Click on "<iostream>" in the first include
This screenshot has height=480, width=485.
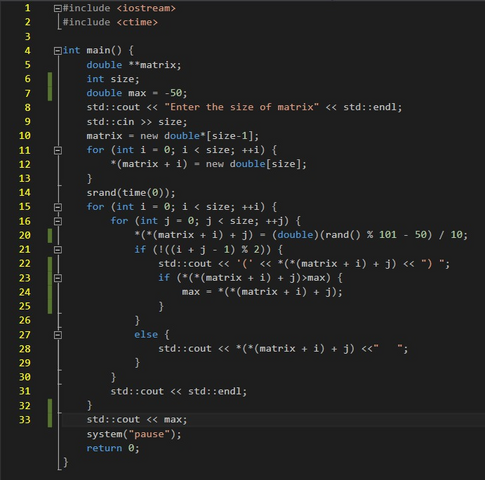(x=146, y=8)
